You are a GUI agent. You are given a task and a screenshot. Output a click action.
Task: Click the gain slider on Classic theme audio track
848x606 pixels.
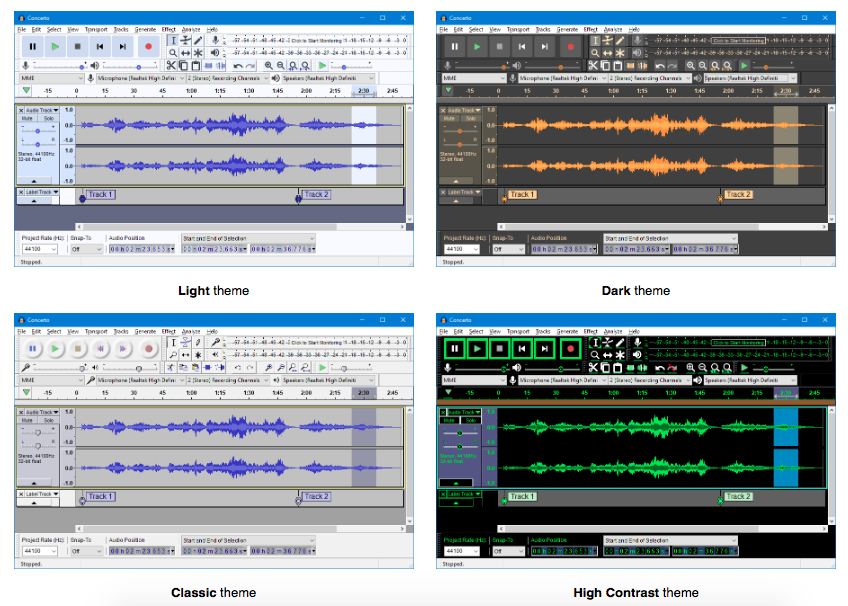coord(38,434)
